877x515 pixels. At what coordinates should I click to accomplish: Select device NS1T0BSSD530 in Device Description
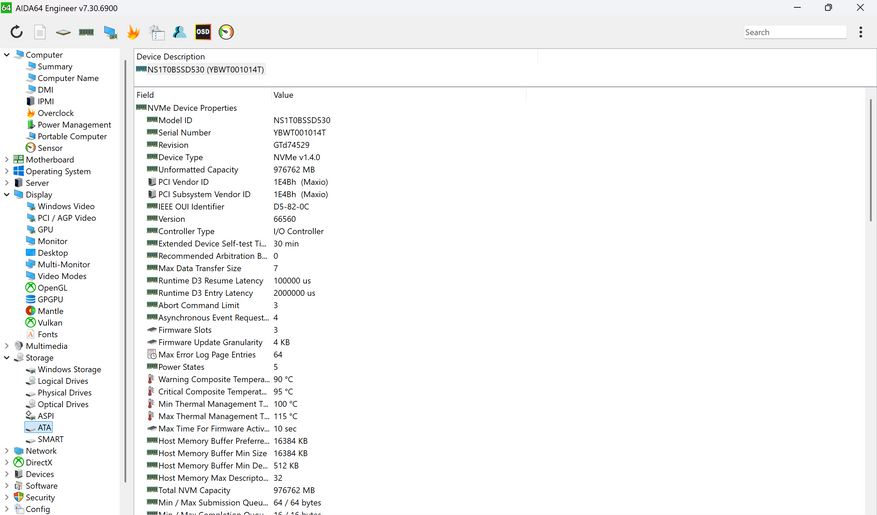click(x=205, y=70)
